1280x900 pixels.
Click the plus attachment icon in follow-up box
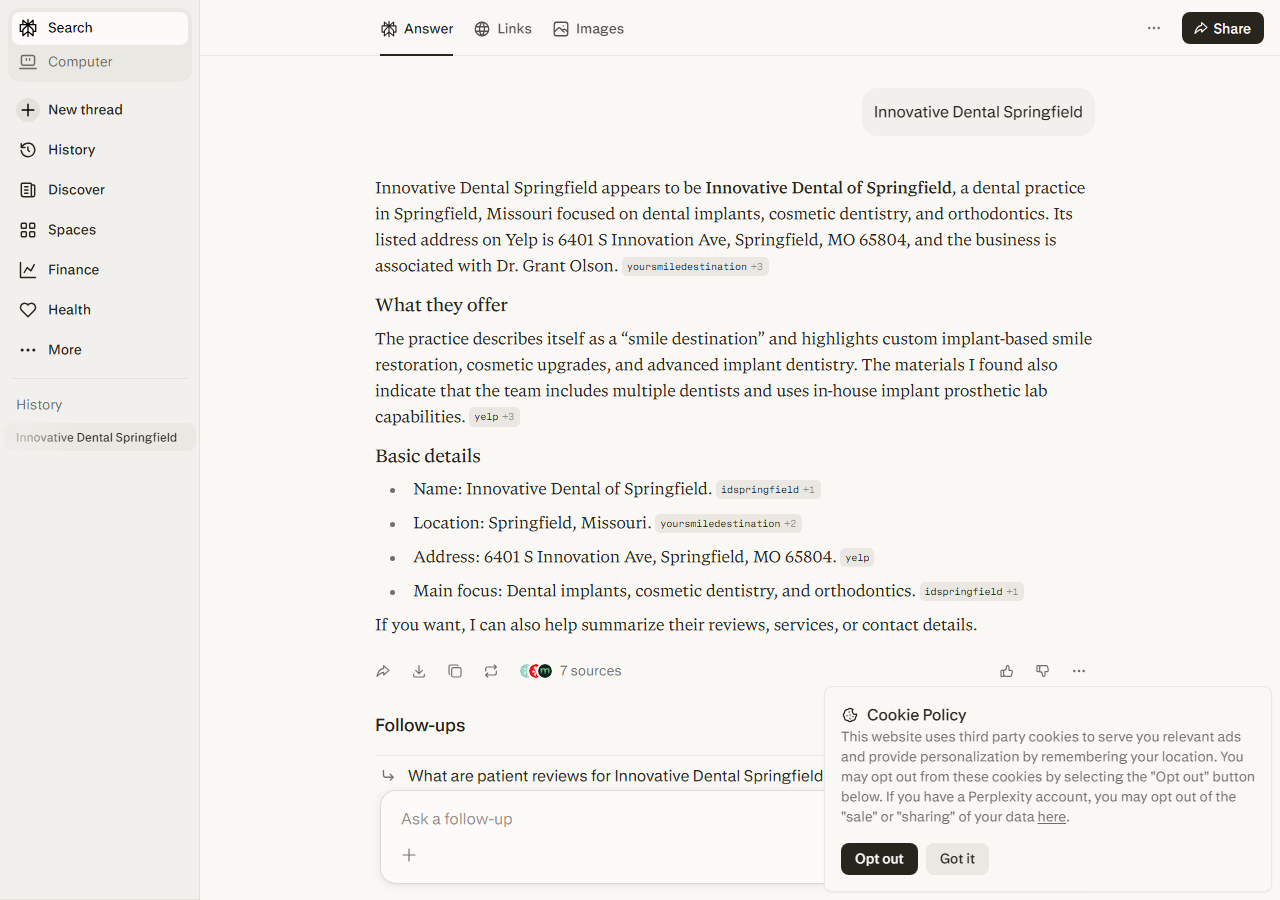pyautogui.click(x=409, y=855)
